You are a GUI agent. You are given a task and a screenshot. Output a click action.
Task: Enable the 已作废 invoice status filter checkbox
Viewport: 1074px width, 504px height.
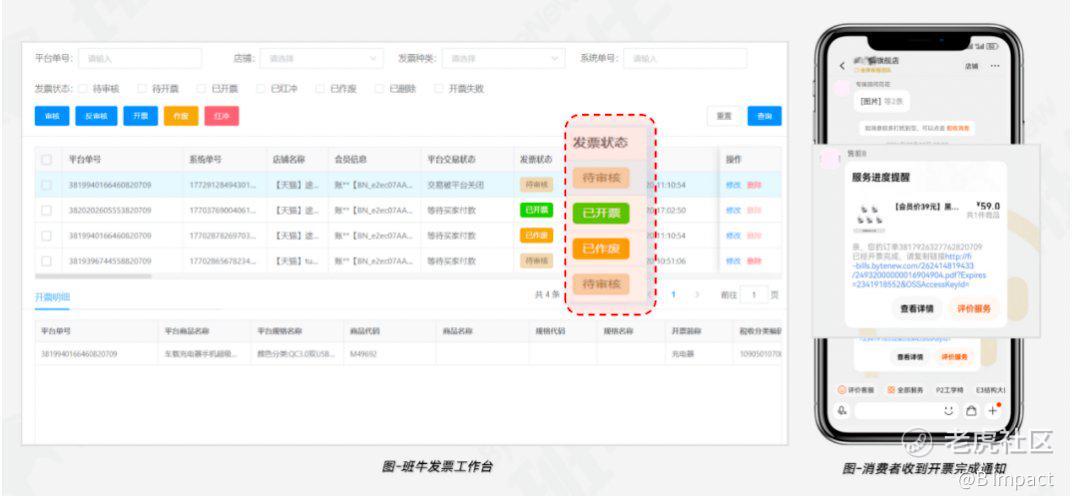coord(320,88)
